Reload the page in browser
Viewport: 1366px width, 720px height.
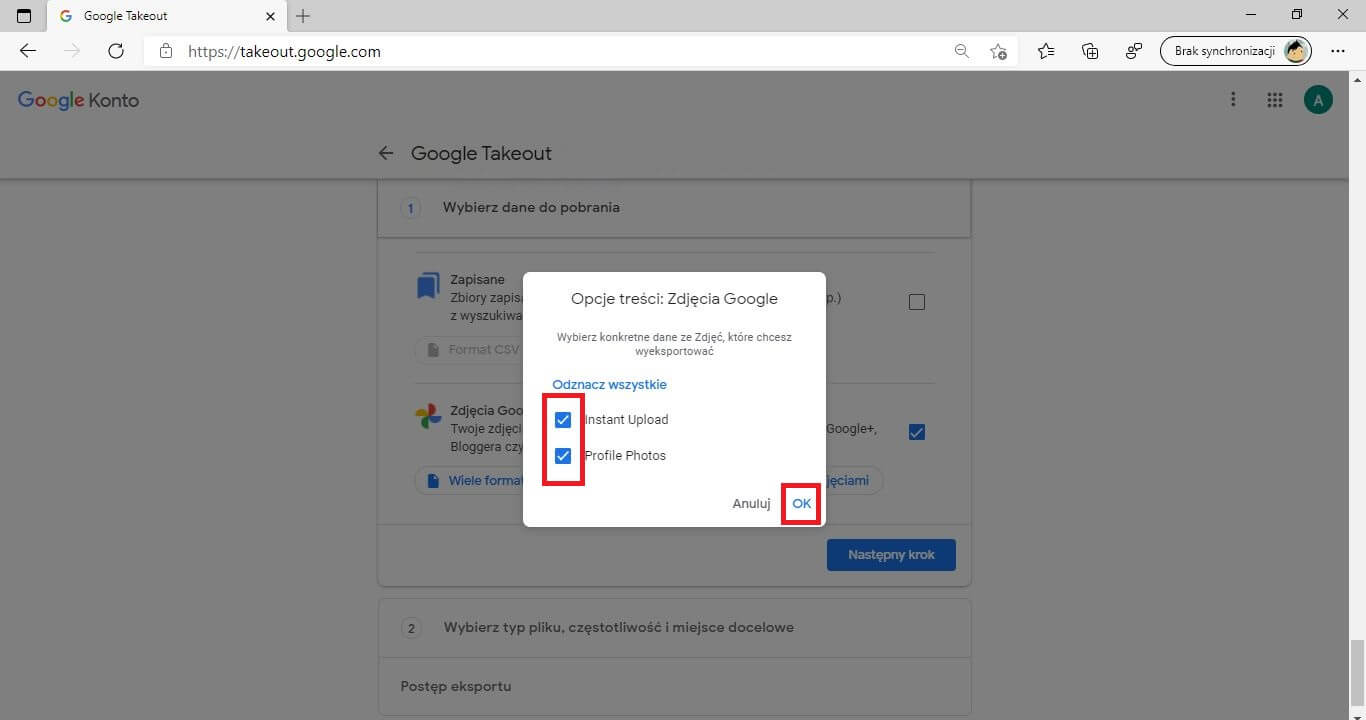[115, 51]
